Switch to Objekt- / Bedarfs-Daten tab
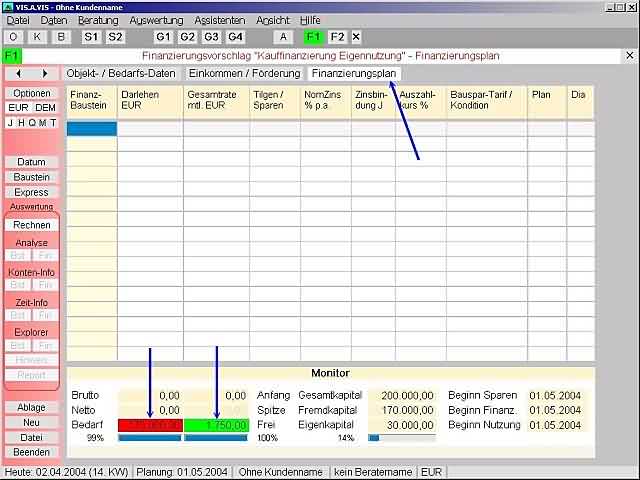This screenshot has width=640, height=480. 121,73
